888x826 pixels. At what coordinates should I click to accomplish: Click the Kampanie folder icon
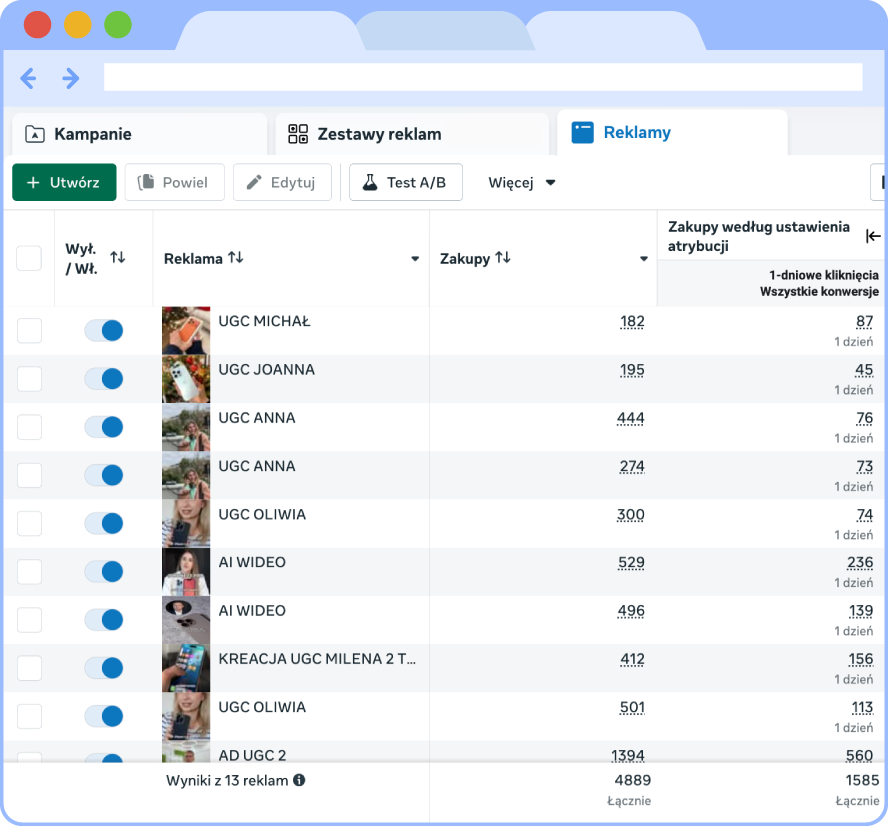(35, 134)
